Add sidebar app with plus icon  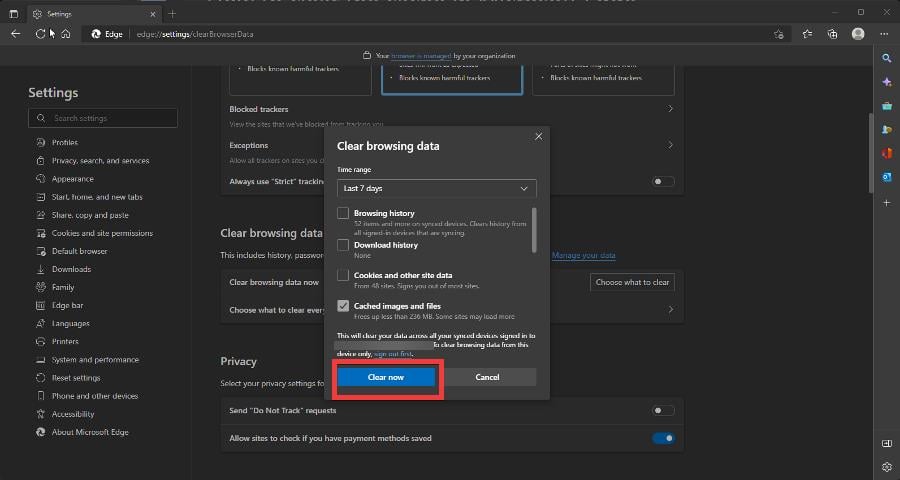tap(887, 203)
